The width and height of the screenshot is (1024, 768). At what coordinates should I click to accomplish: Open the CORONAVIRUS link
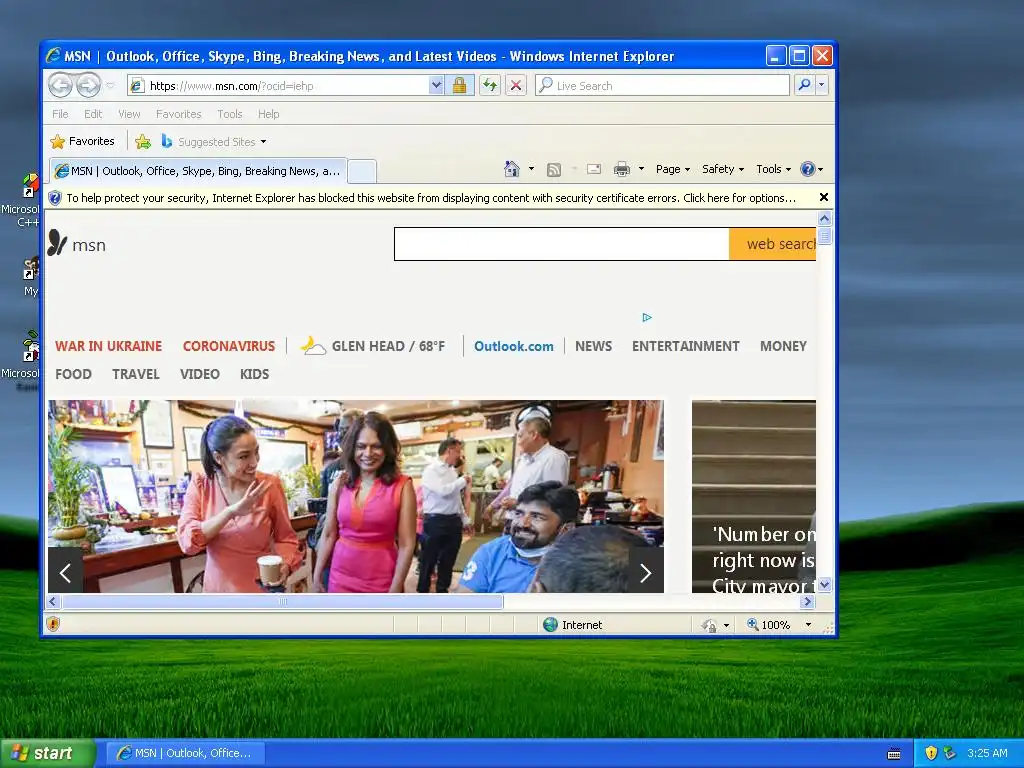[229, 346]
